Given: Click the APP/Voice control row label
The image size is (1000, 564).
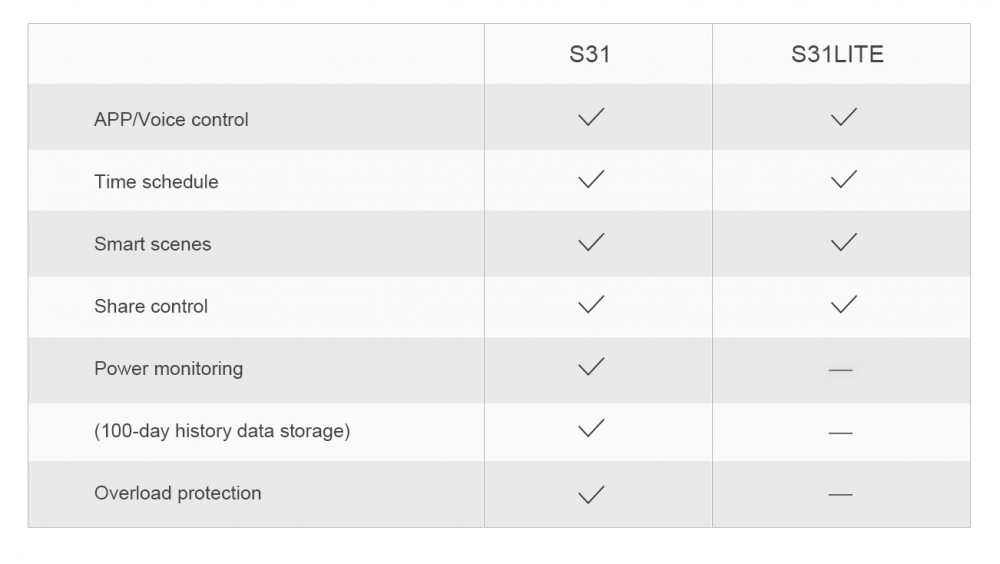Looking at the screenshot, I should [x=171, y=119].
